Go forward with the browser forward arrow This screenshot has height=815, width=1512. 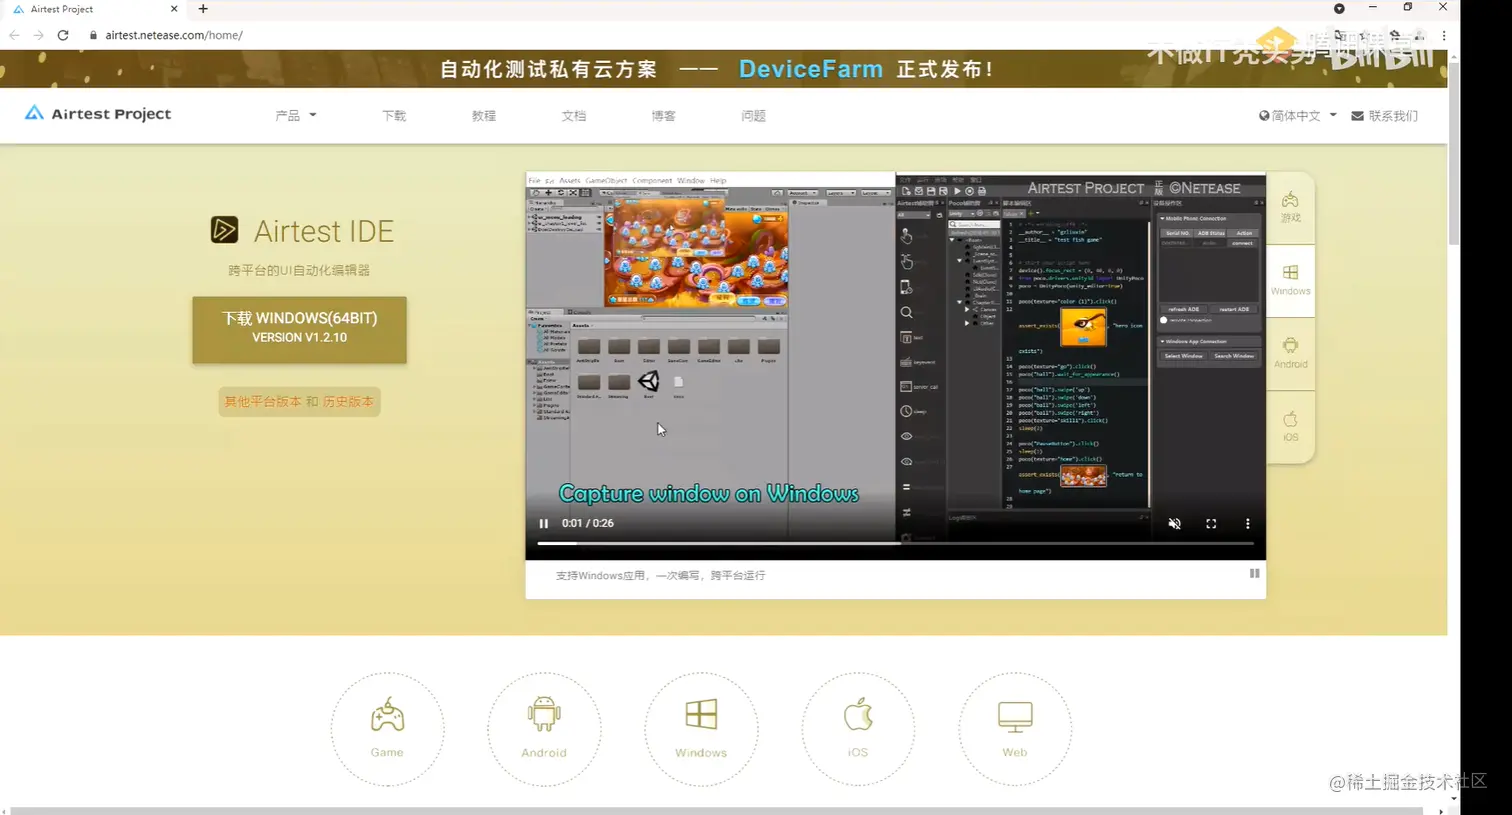pos(38,35)
